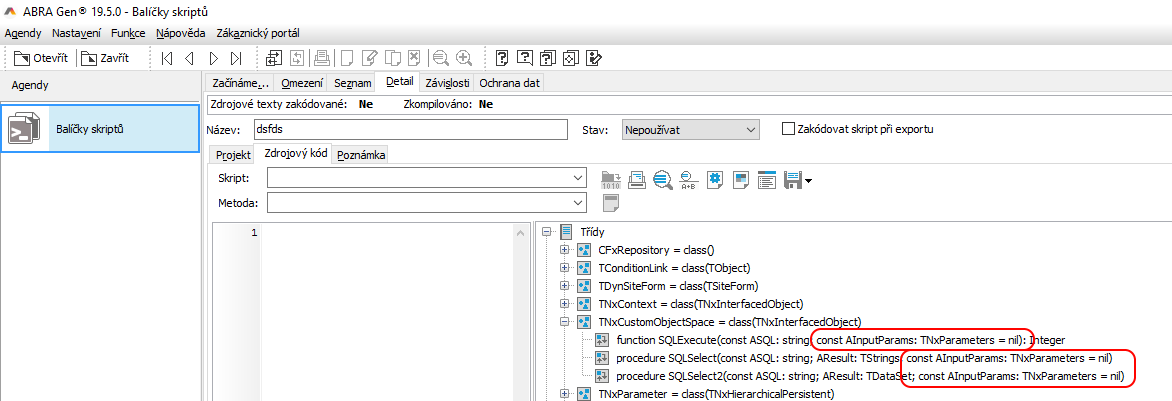The image size is (1172, 401).
Task: Click the Otevřít button
Action: pyautogui.click(x=41, y=58)
